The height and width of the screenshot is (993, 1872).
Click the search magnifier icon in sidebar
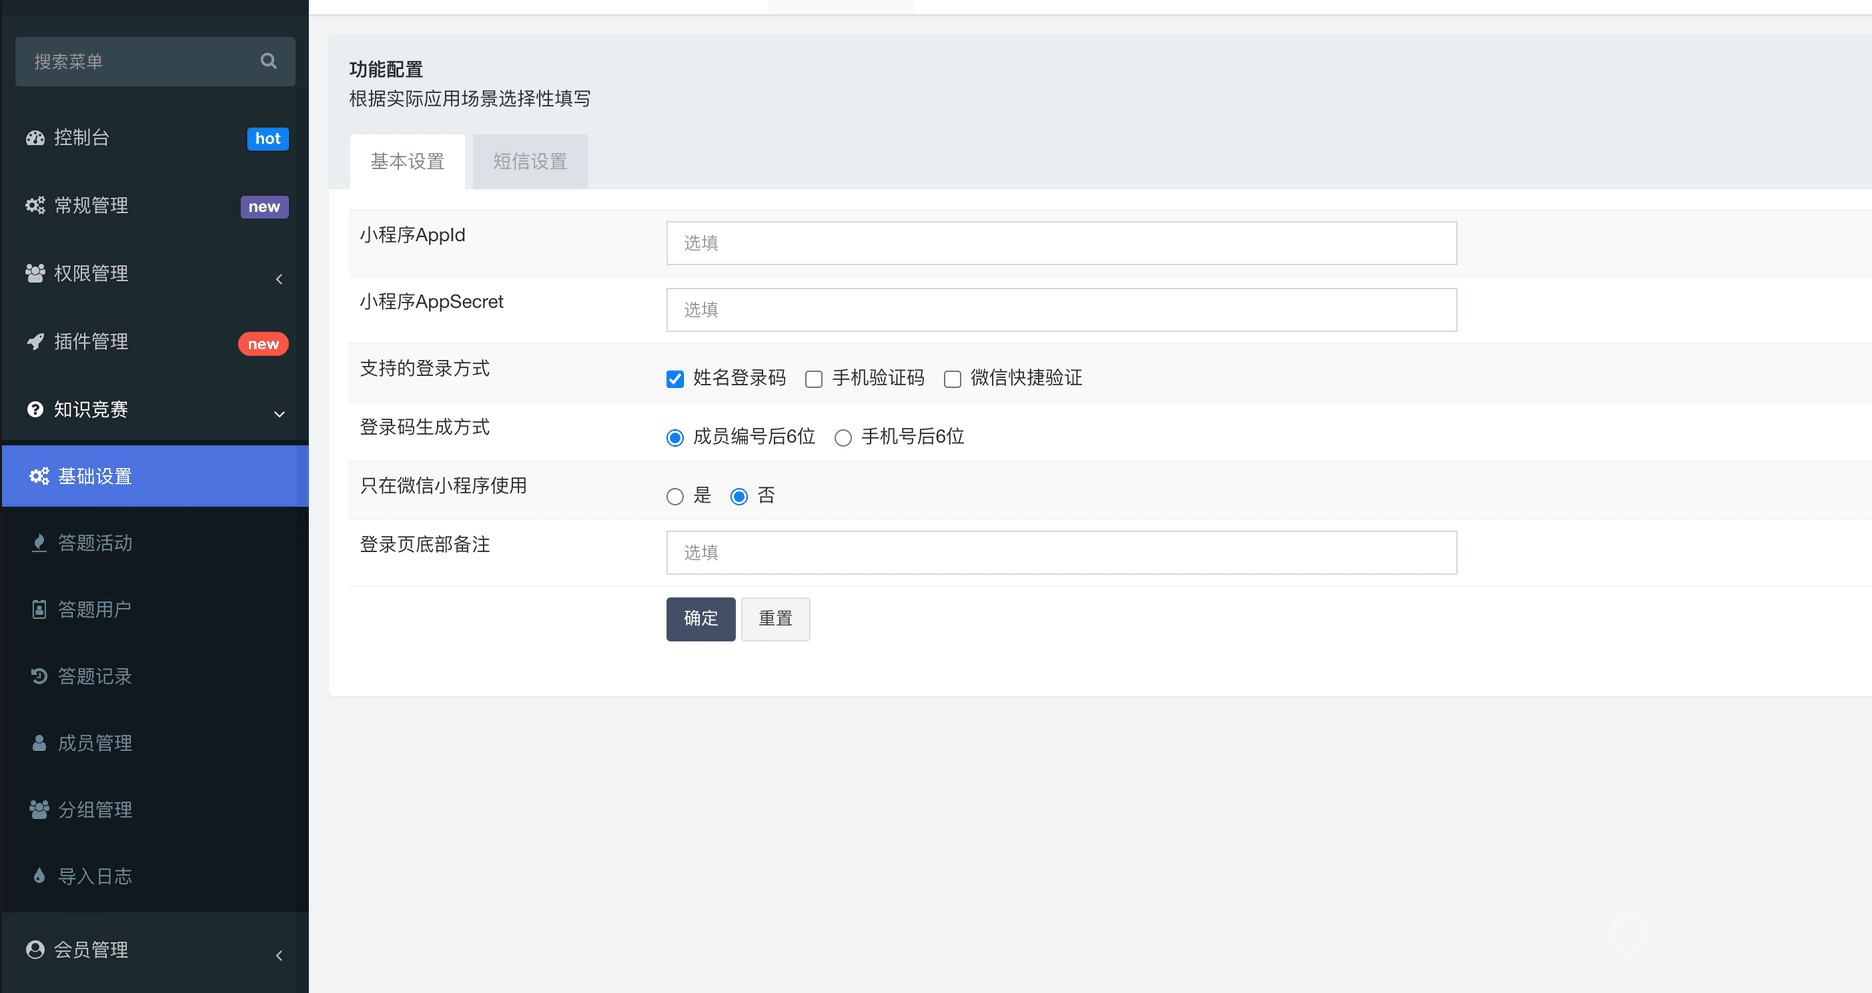[268, 61]
